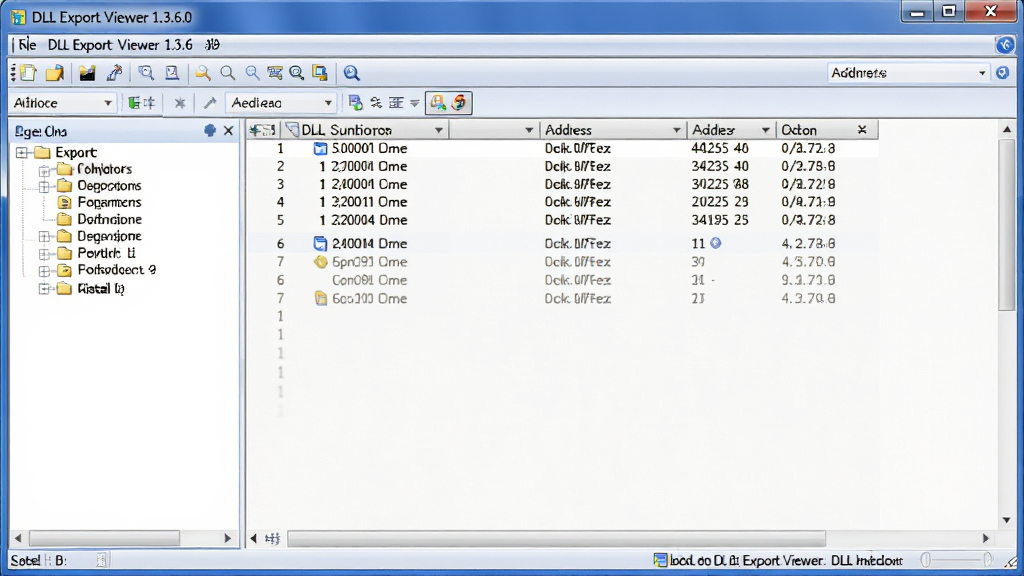Close the Oction column with its X
Image resolution: width=1024 pixels, height=576 pixels.
pyautogui.click(x=862, y=130)
